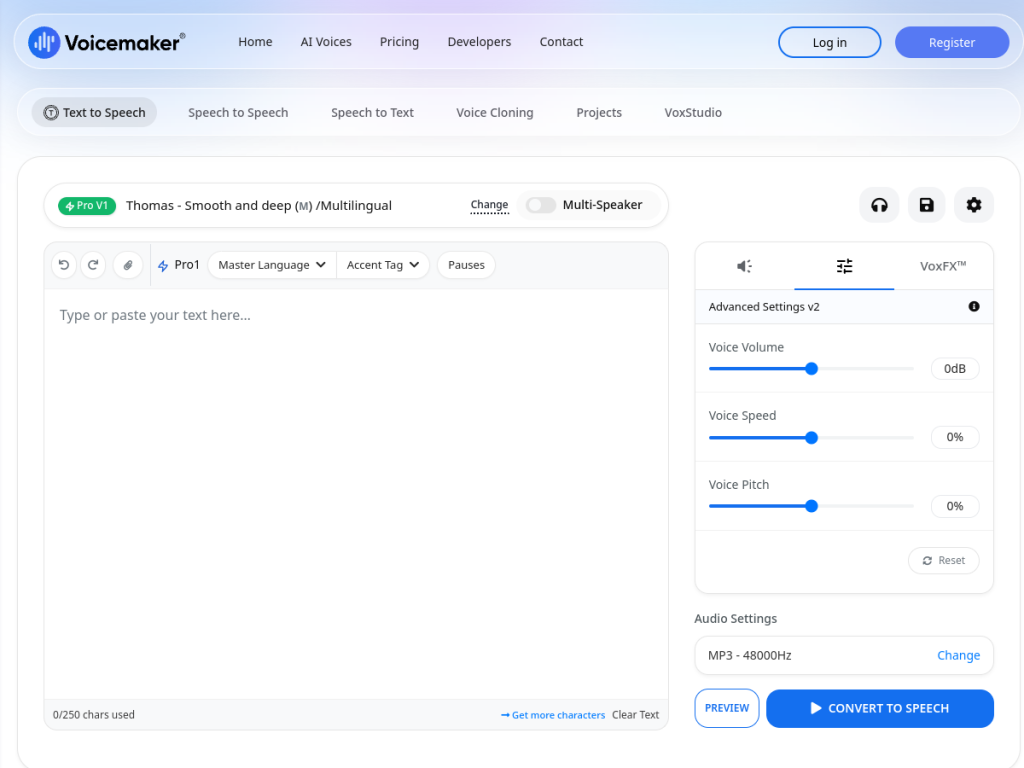Click the Pro1 lightning bolt indicator
Image resolution: width=1024 pixels, height=768 pixels.
pos(178,265)
